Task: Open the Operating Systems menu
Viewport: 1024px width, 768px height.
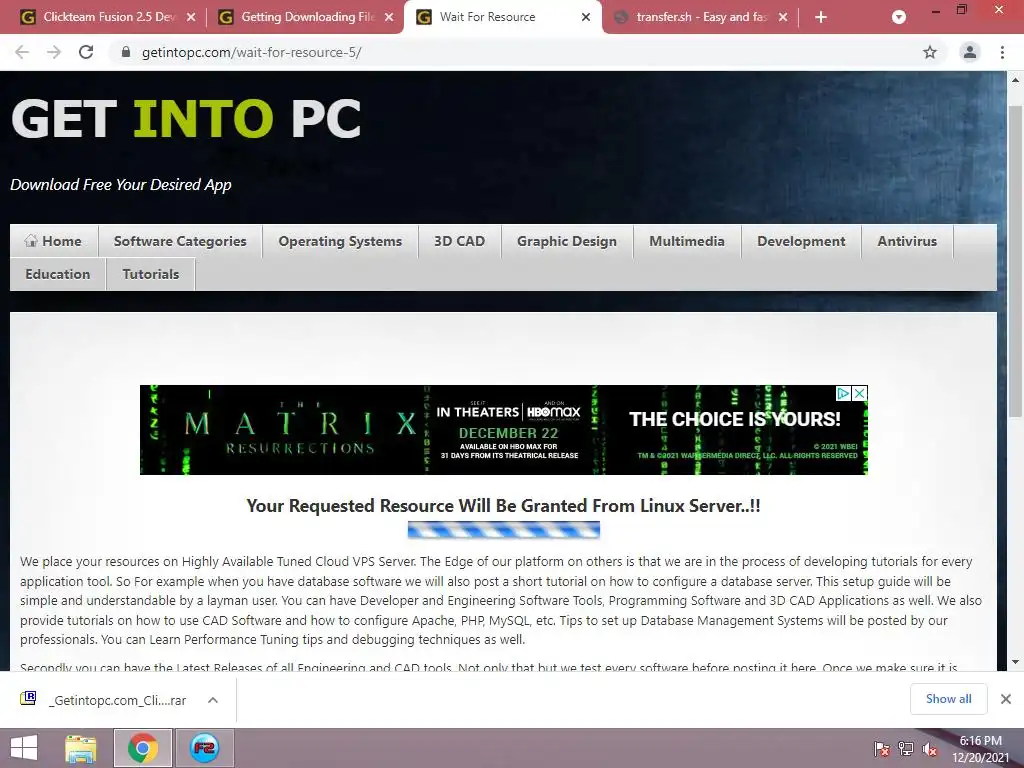Action: tap(340, 241)
